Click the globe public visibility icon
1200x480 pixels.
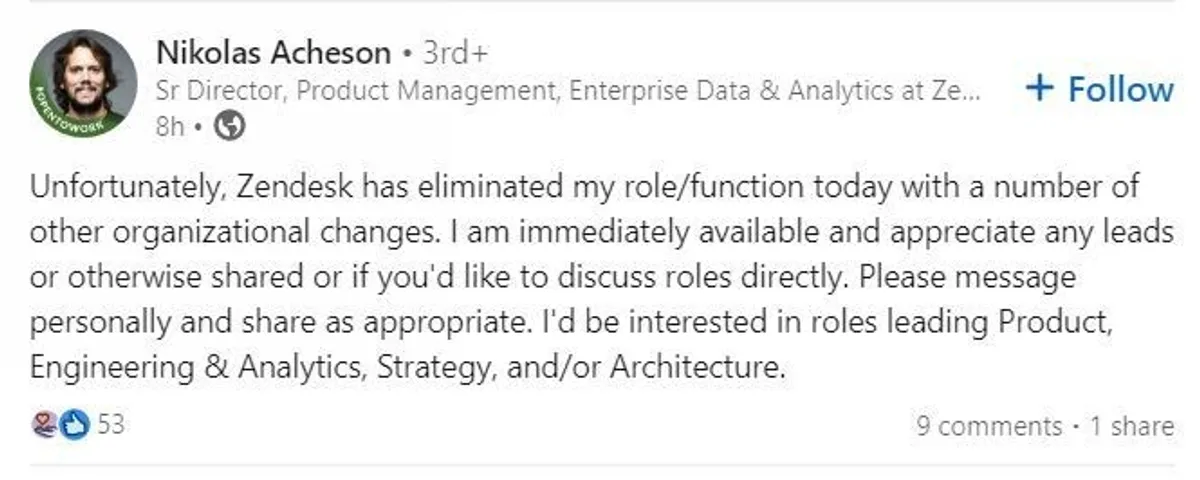pos(230,127)
